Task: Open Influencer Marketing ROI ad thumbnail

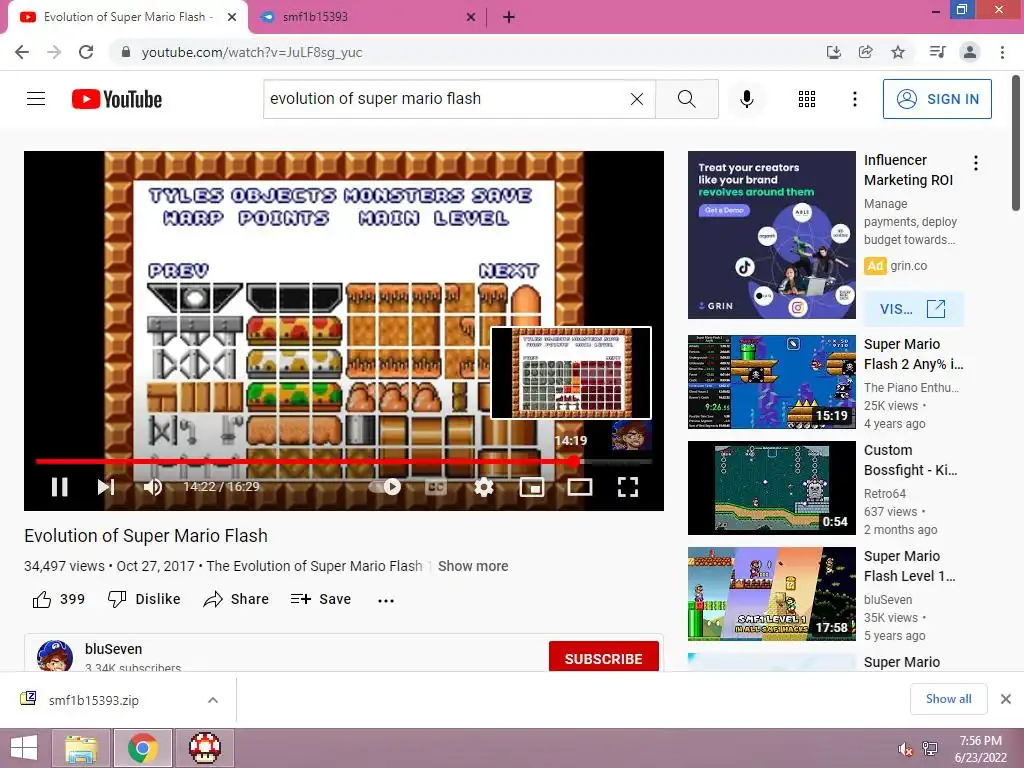Action: click(x=771, y=235)
